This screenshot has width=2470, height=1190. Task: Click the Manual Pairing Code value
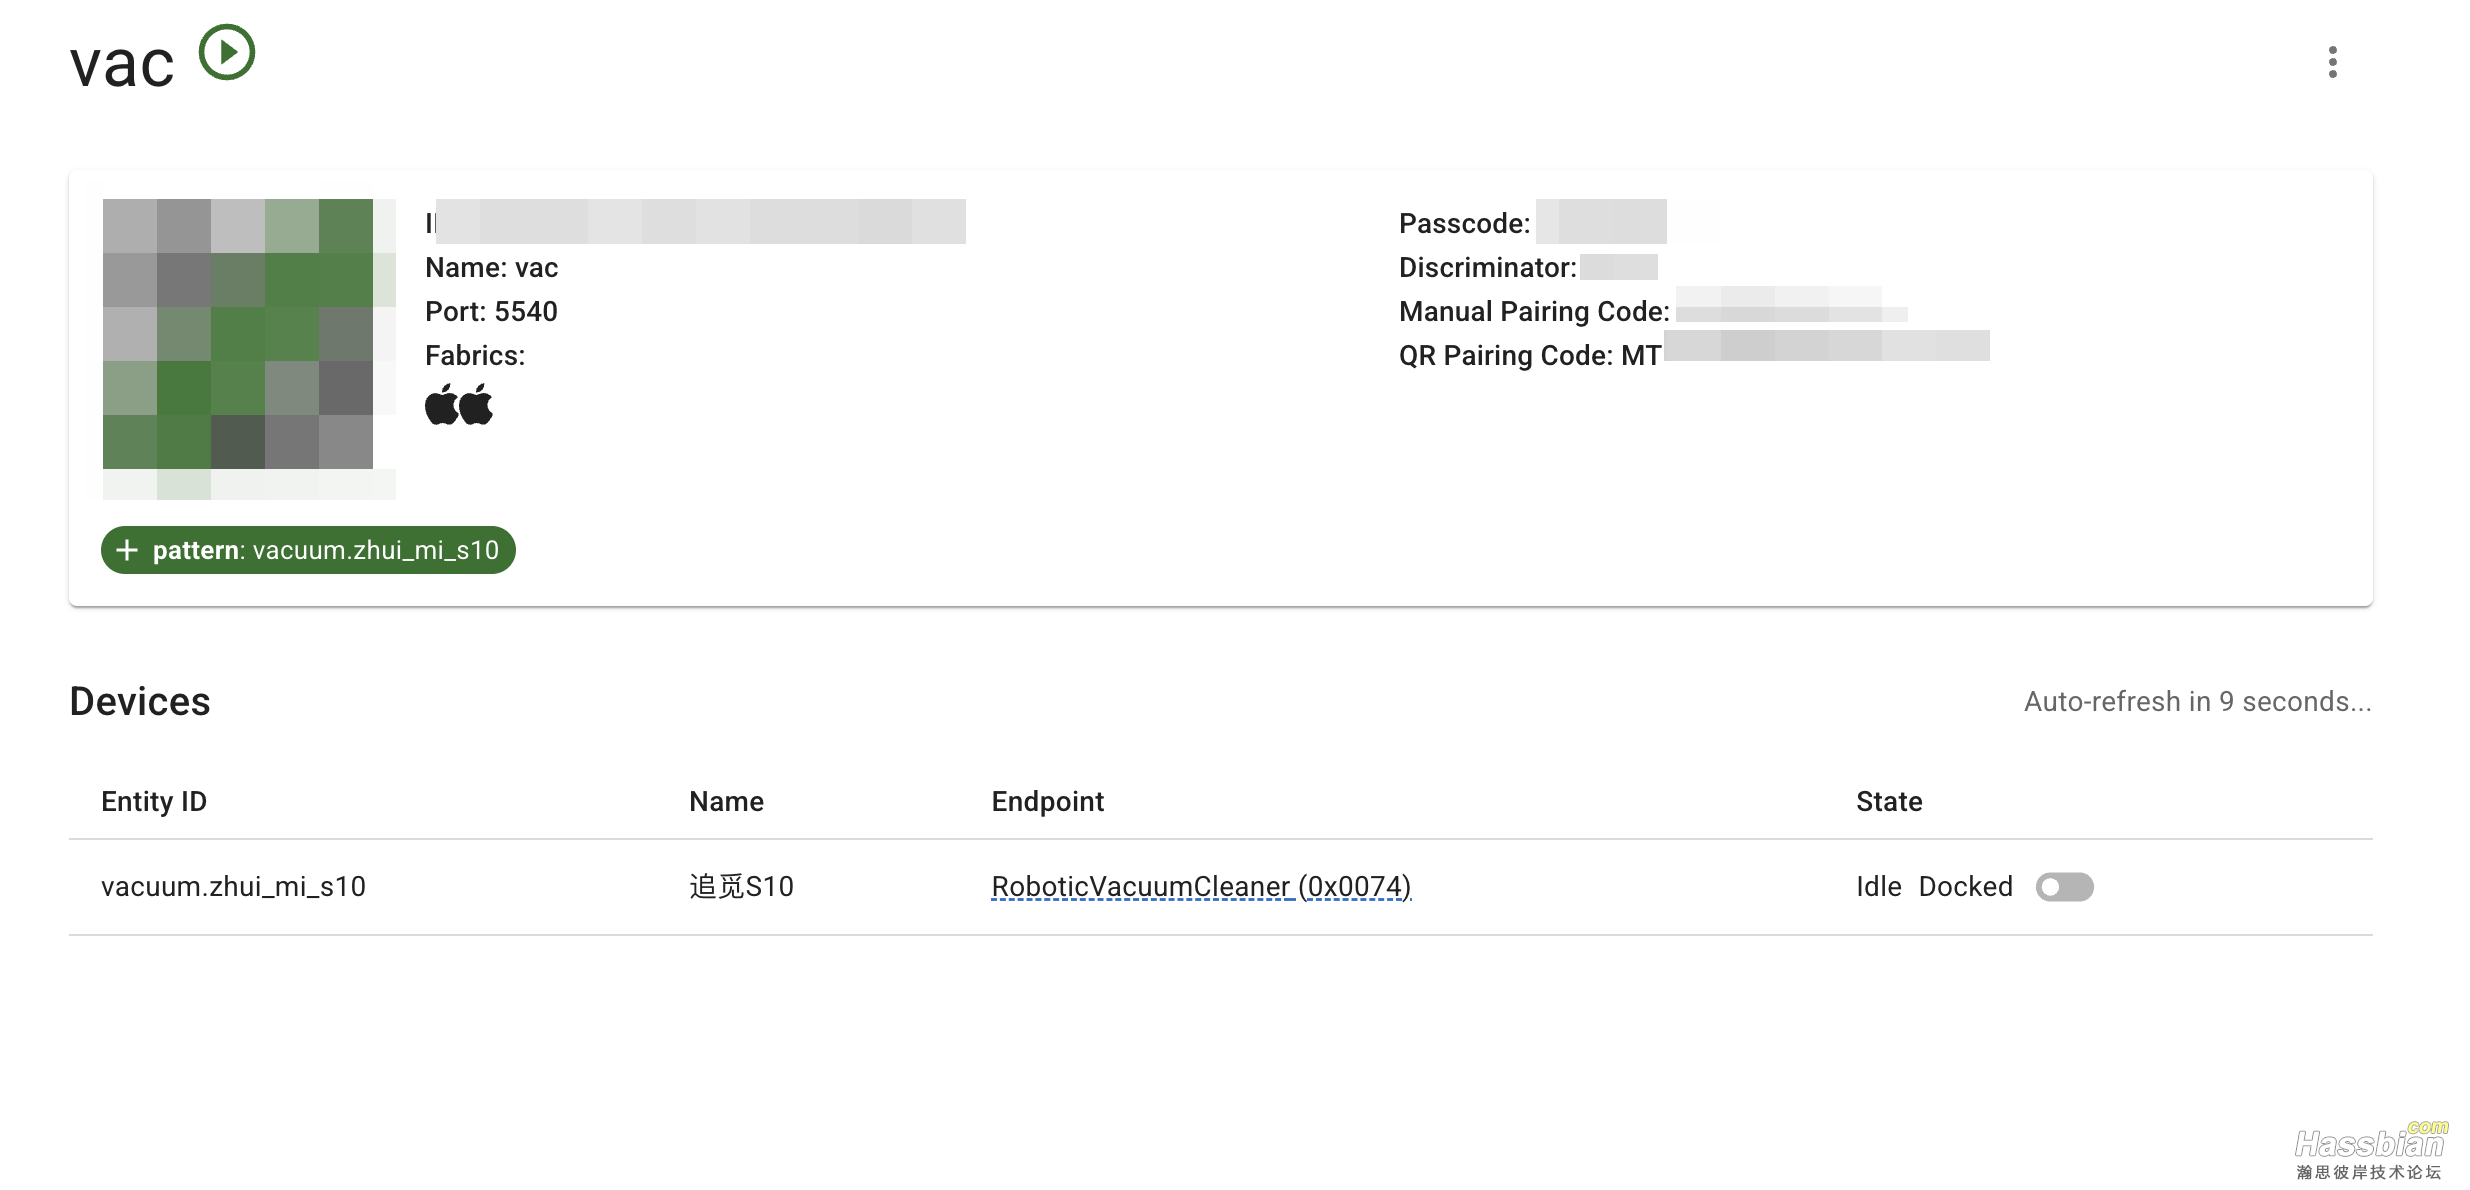1791,305
